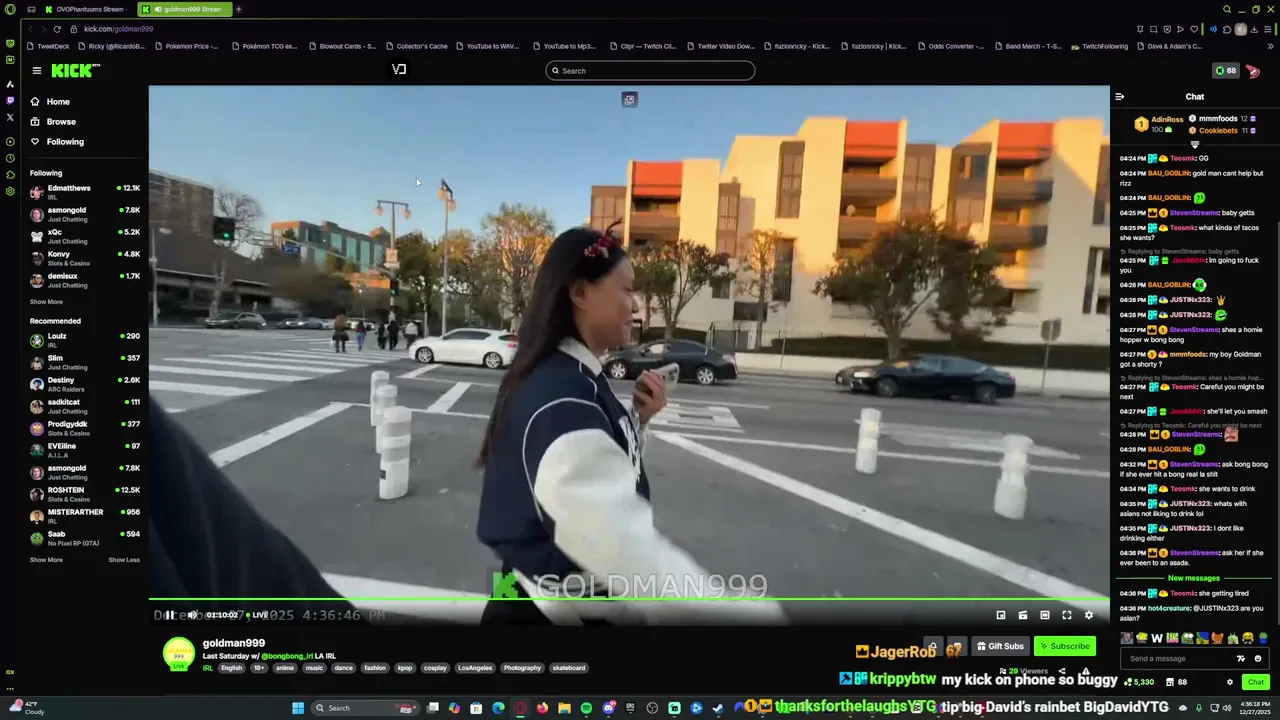Open chat text formatting icon
Screen dimensions: 1280x720
pyautogui.click(x=1241, y=658)
